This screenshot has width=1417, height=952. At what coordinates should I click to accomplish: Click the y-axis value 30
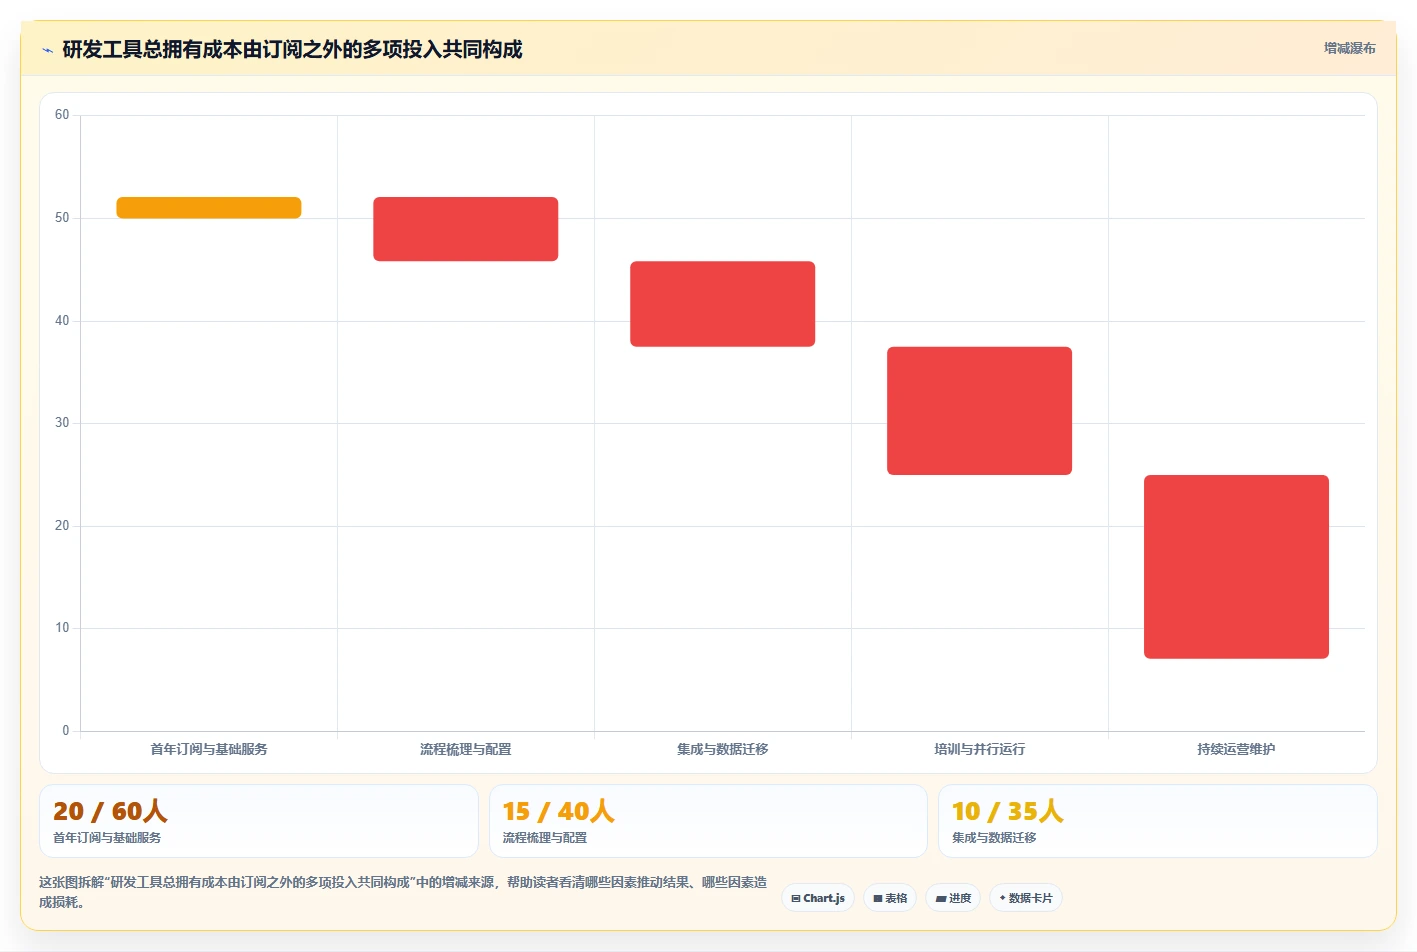pyautogui.click(x=62, y=423)
